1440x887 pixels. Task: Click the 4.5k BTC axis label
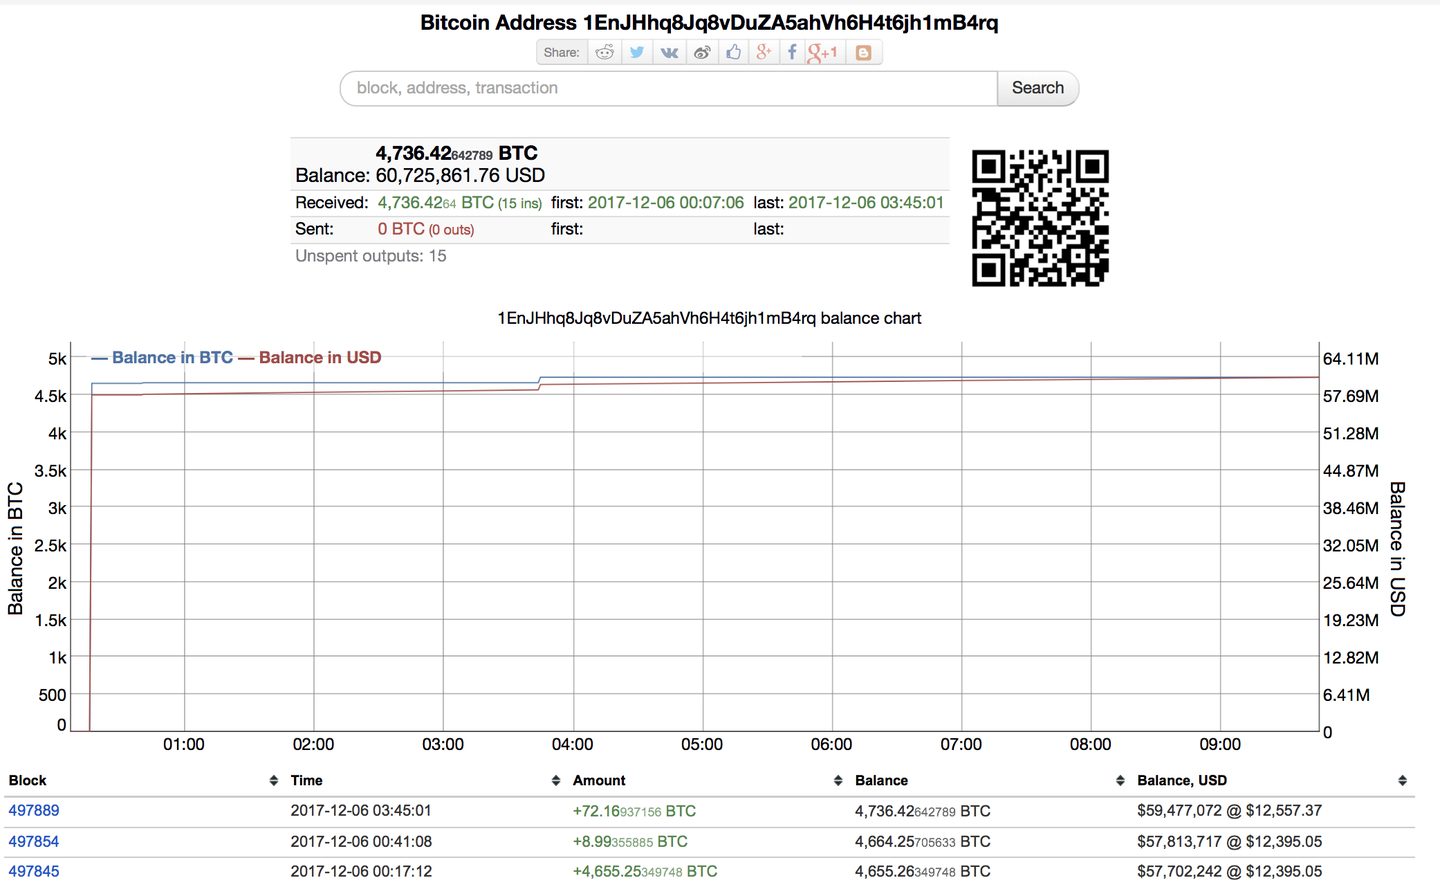[51, 396]
